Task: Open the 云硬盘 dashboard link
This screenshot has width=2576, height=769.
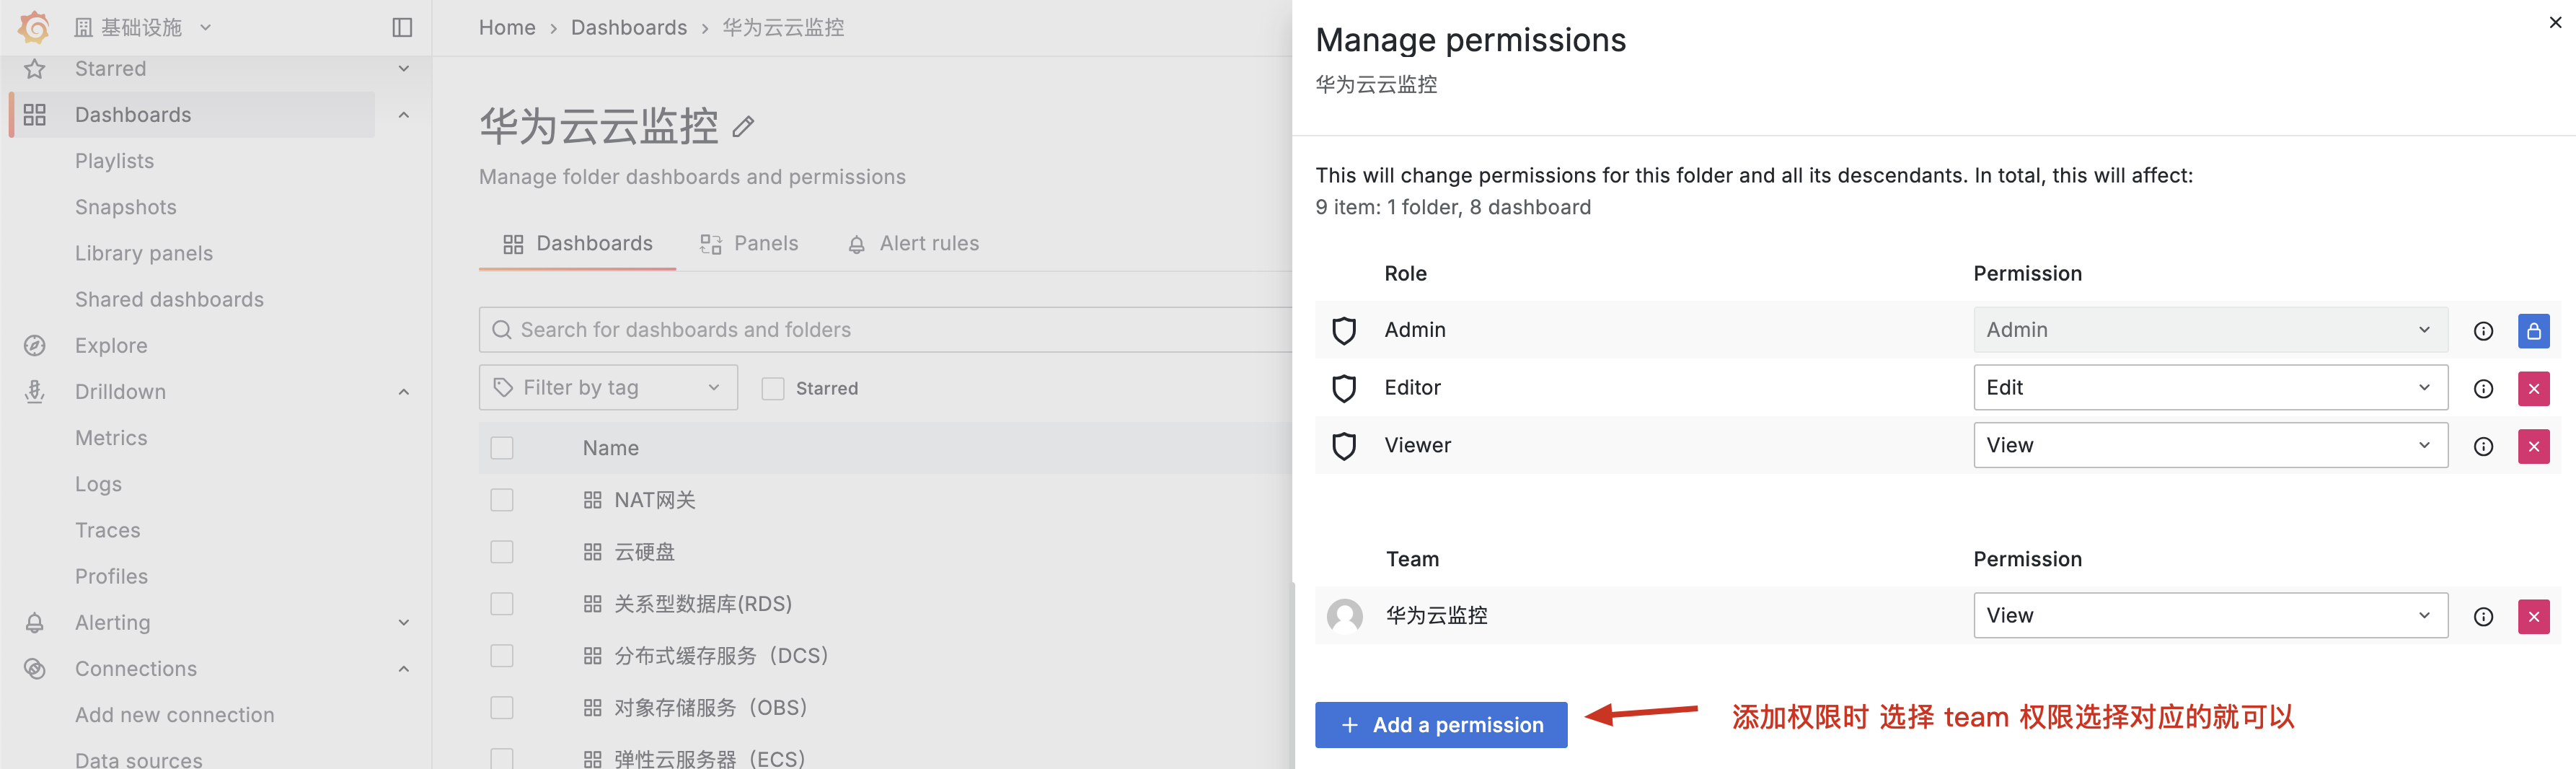Action: coord(644,552)
